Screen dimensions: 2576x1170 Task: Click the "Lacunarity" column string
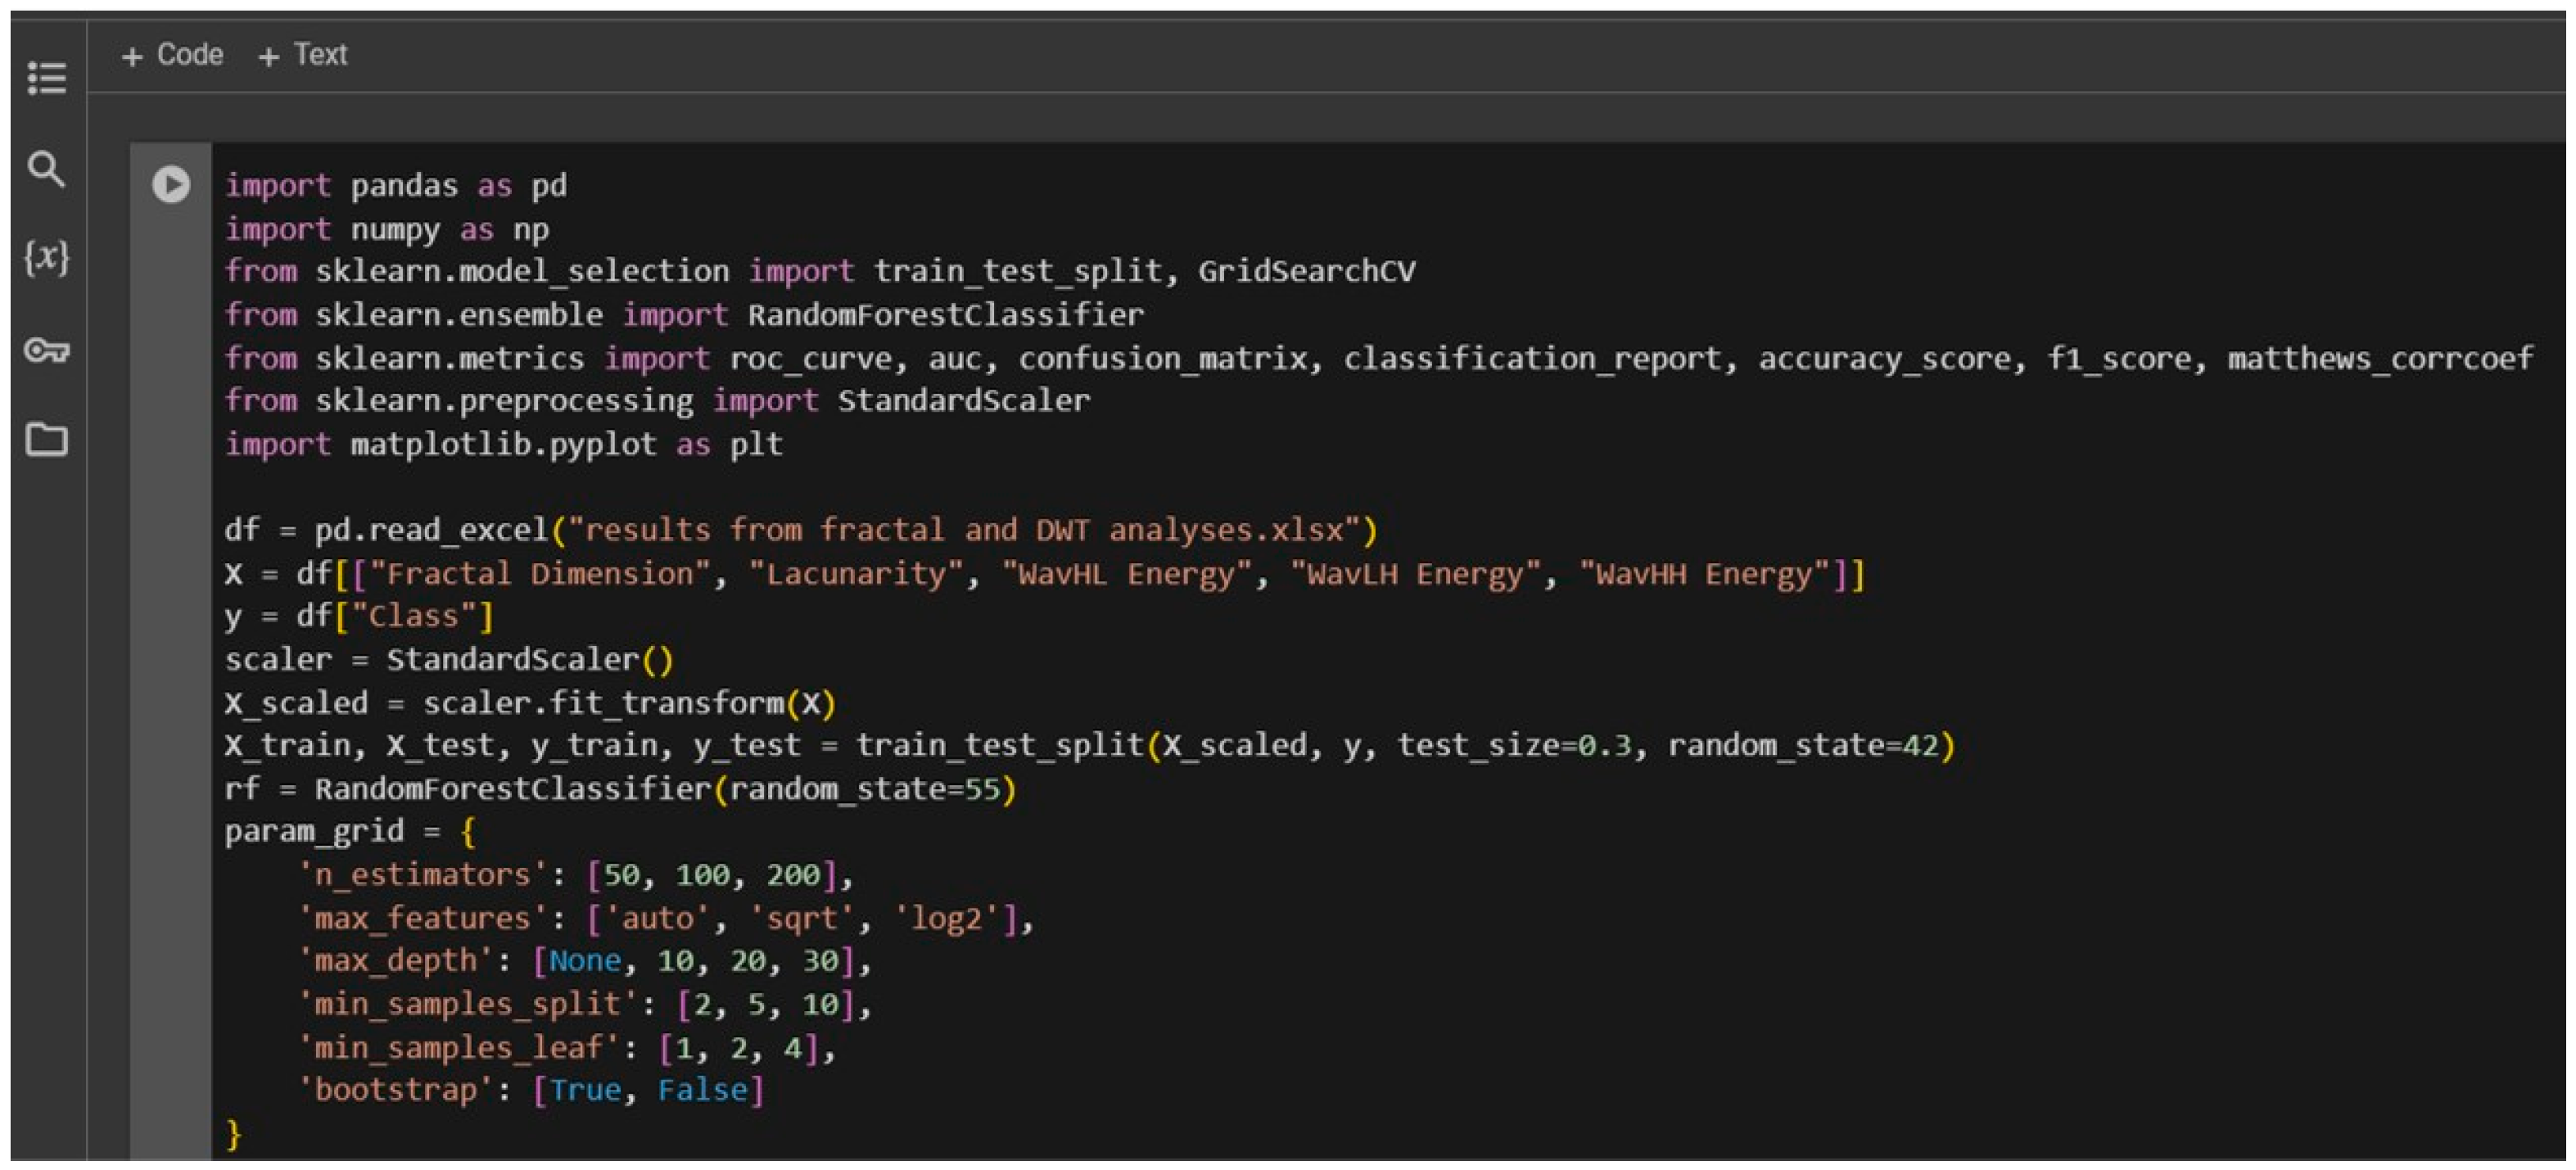point(856,574)
